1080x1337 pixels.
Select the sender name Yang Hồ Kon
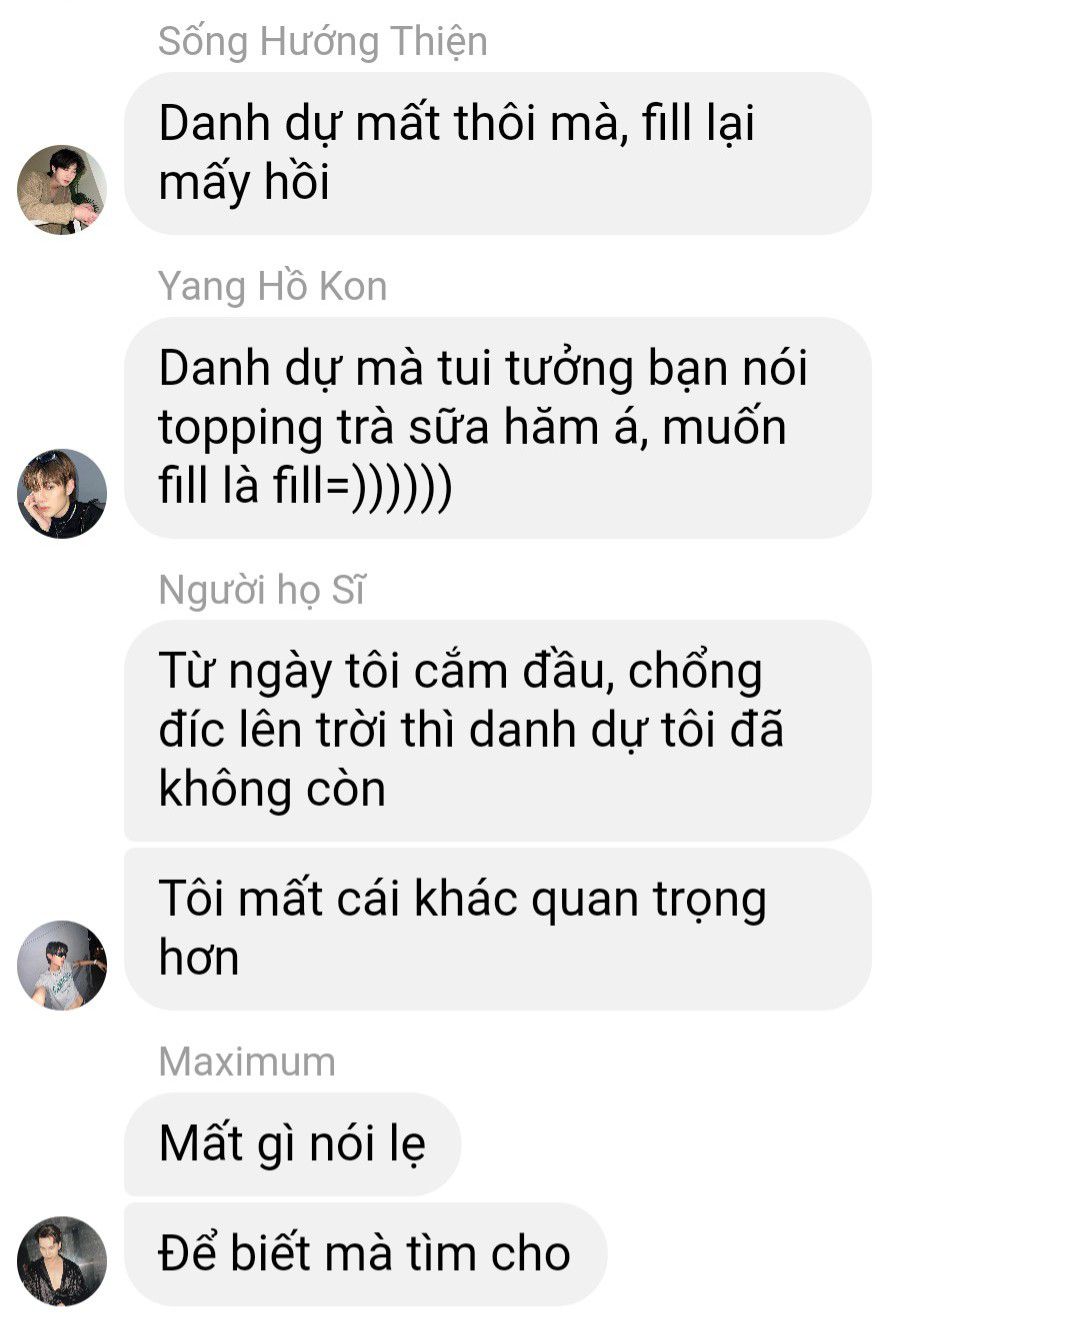(x=272, y=286)
